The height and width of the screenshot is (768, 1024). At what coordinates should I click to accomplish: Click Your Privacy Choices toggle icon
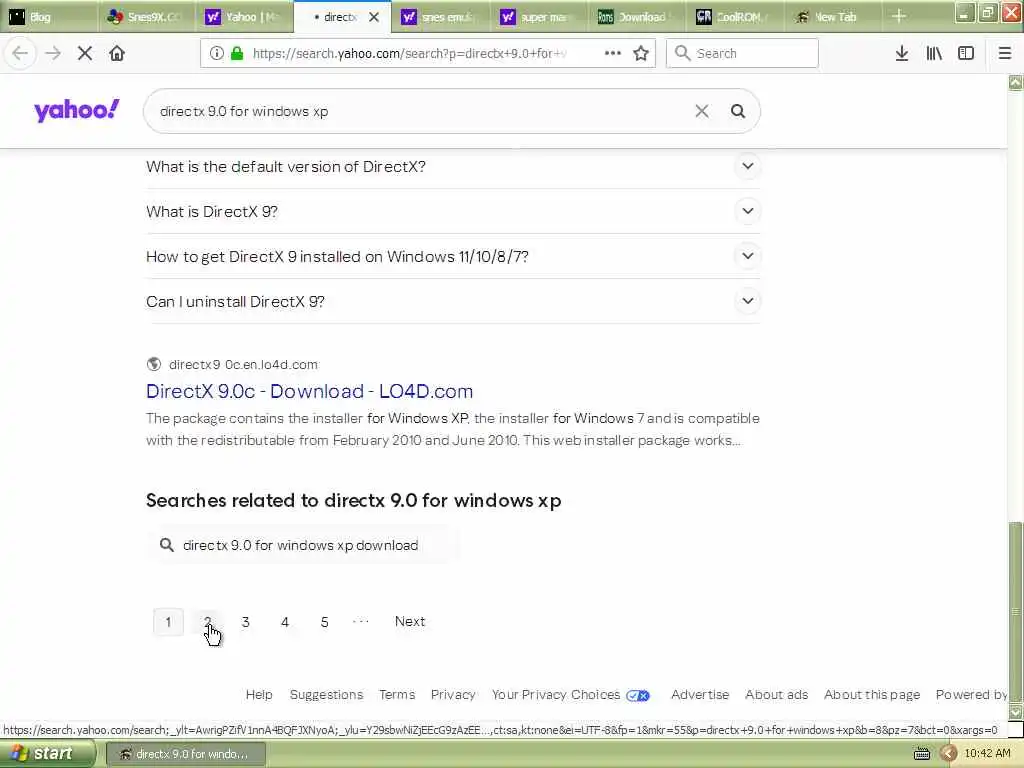coord(637,696)
